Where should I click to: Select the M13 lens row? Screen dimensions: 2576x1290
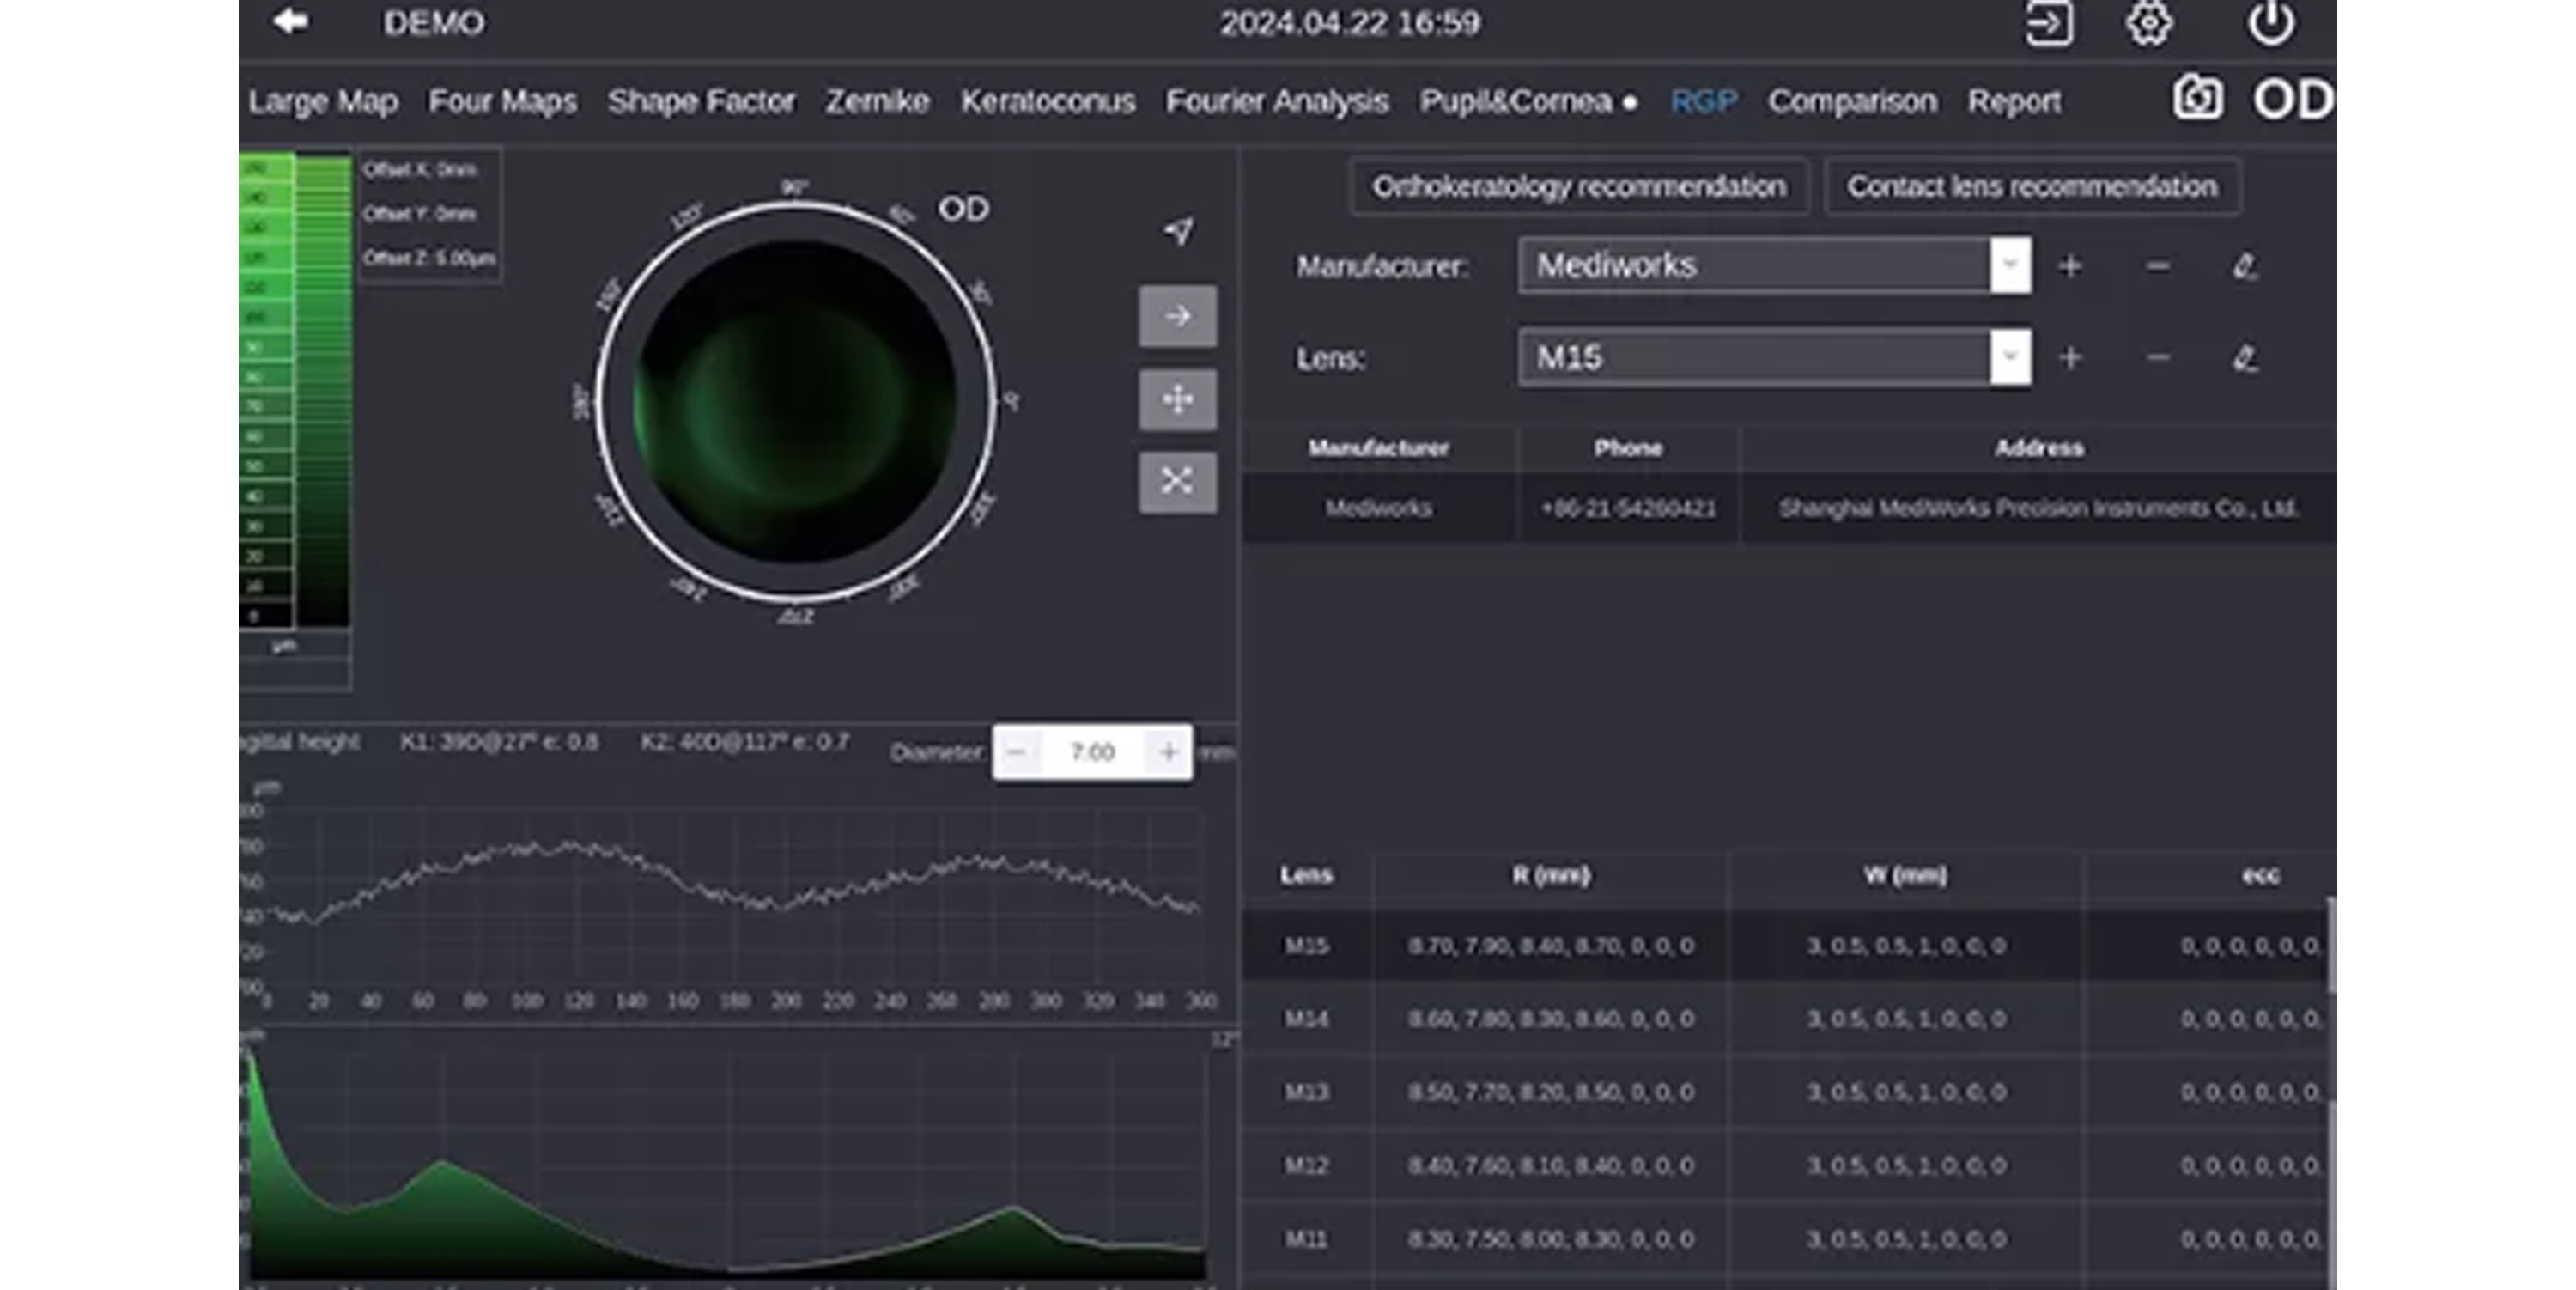point(1306,1092)
